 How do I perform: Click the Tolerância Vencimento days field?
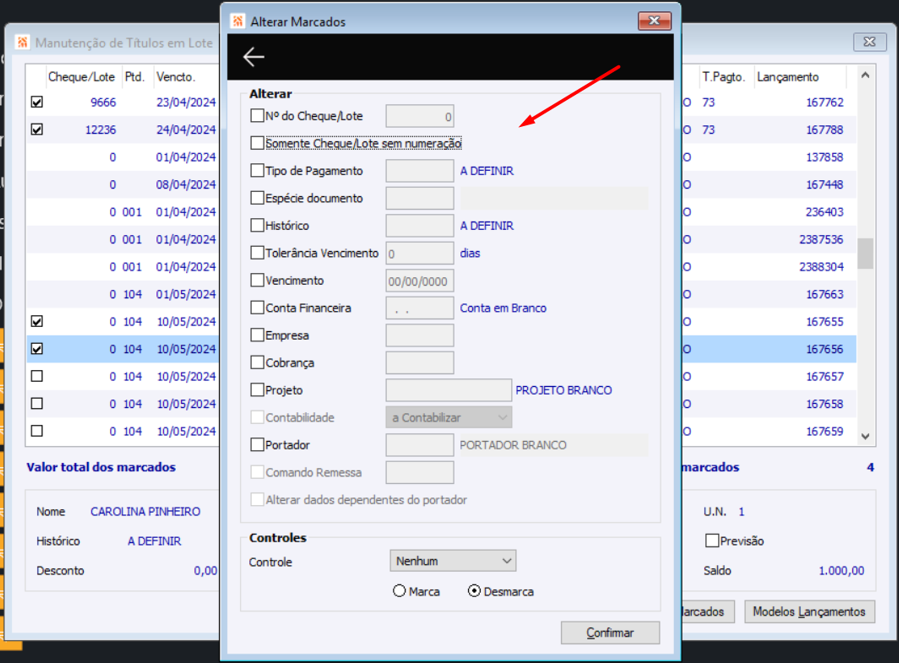click(420, 254)
